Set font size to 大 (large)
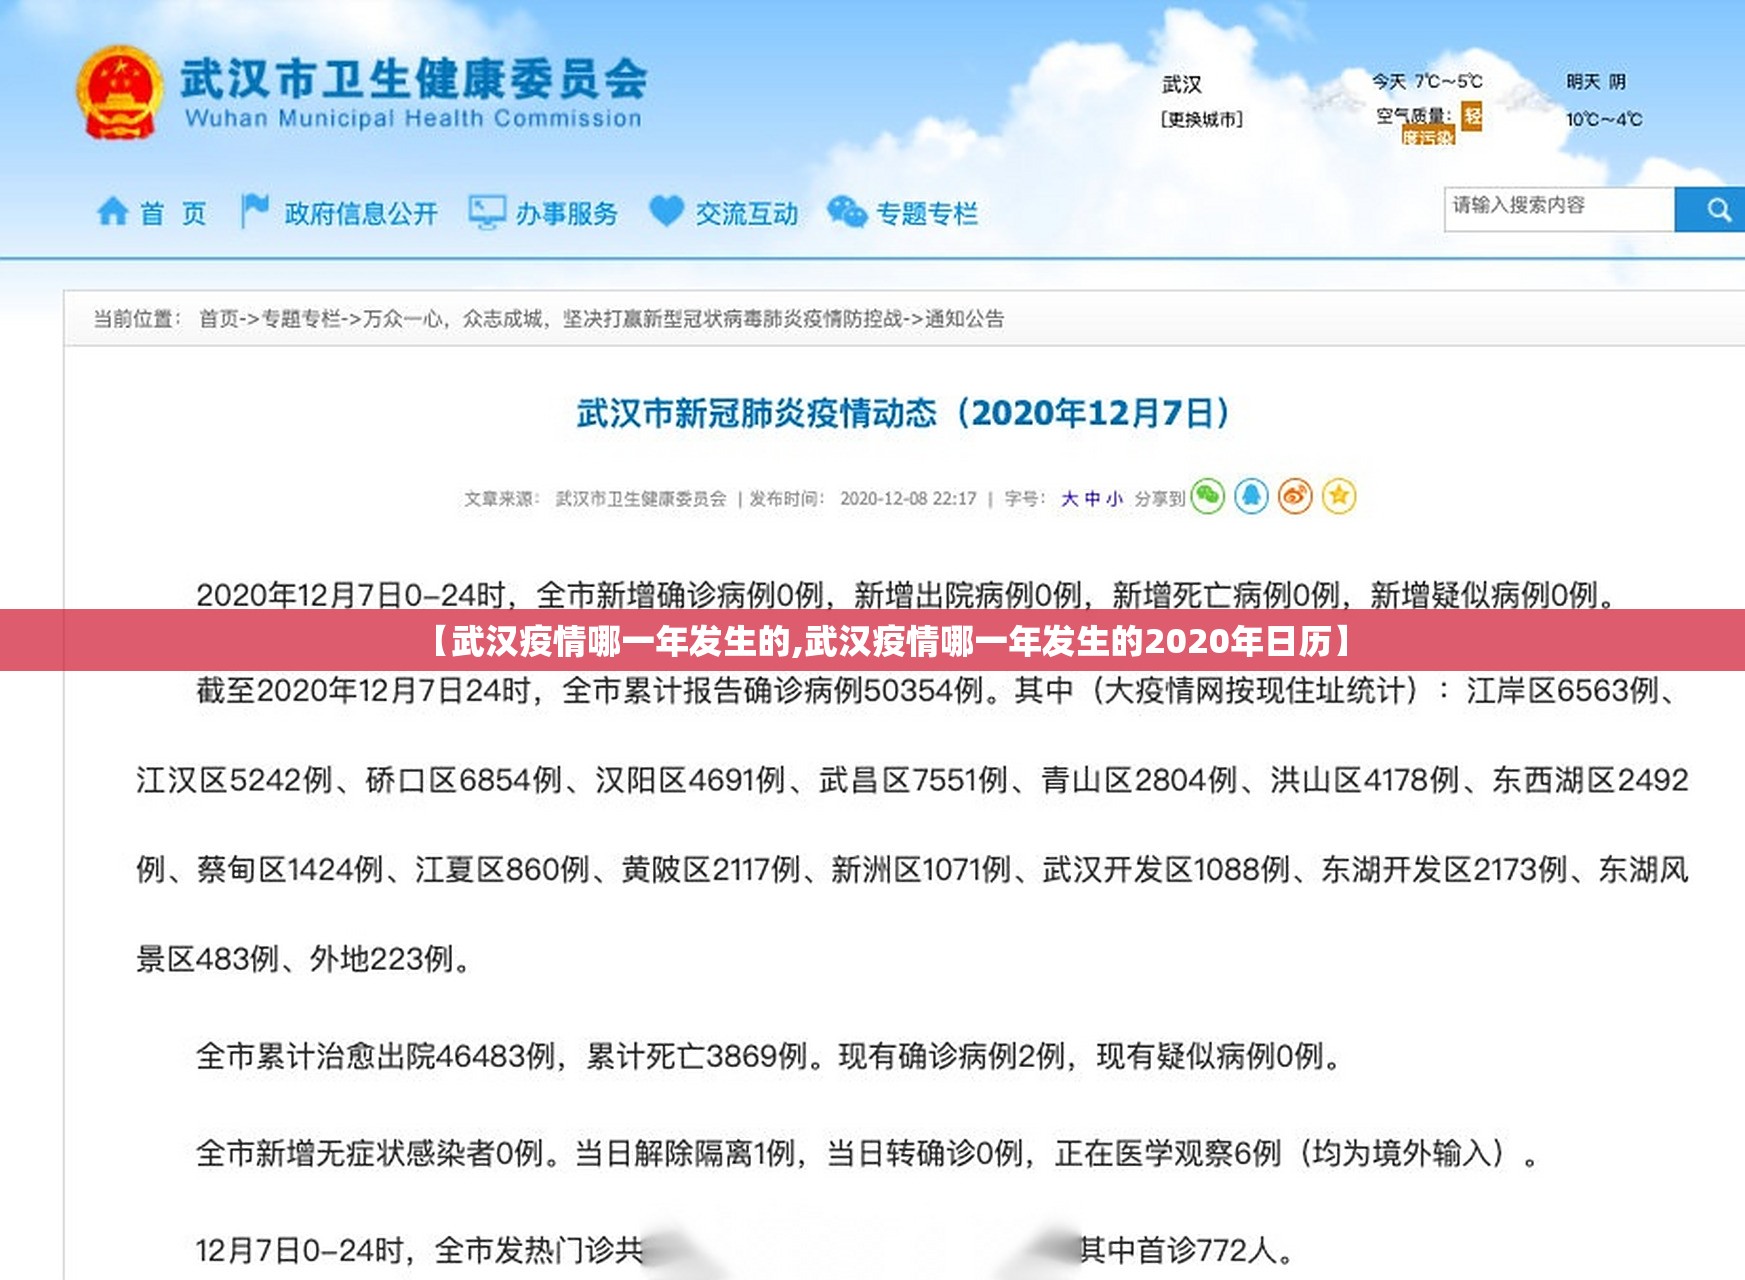Viewport: 1745px width, 1280px height. tap(1069, 498)
